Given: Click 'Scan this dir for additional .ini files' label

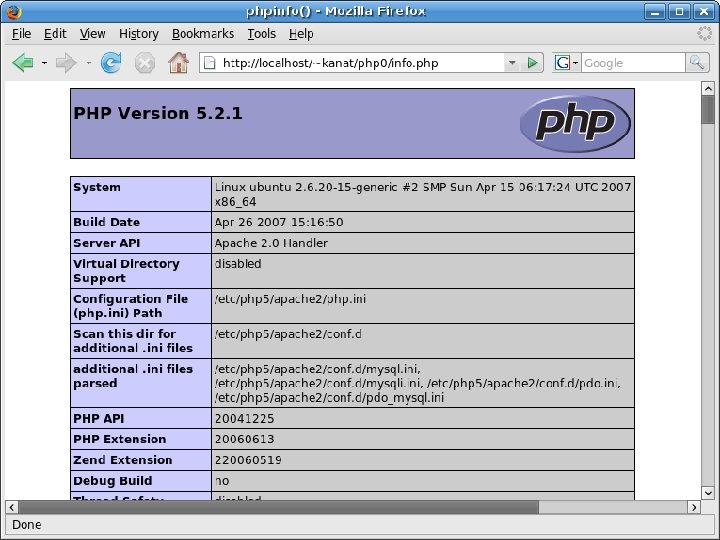Looking at the screenshot, I should 133,341.
